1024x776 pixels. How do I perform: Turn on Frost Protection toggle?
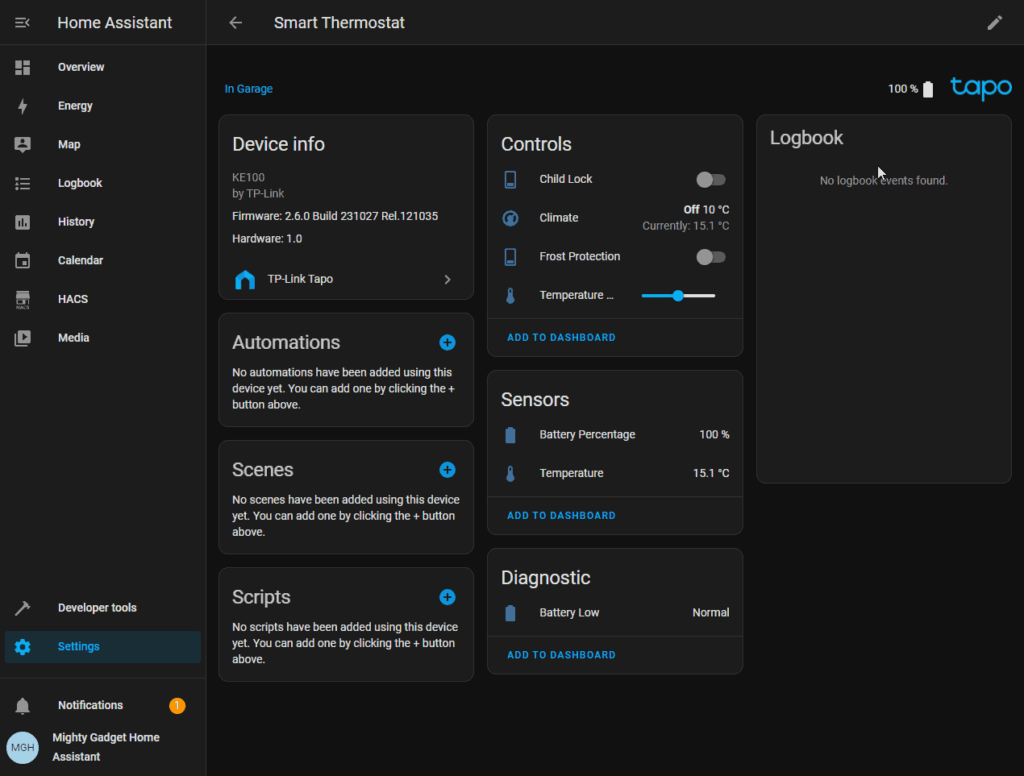pos(710,257)
